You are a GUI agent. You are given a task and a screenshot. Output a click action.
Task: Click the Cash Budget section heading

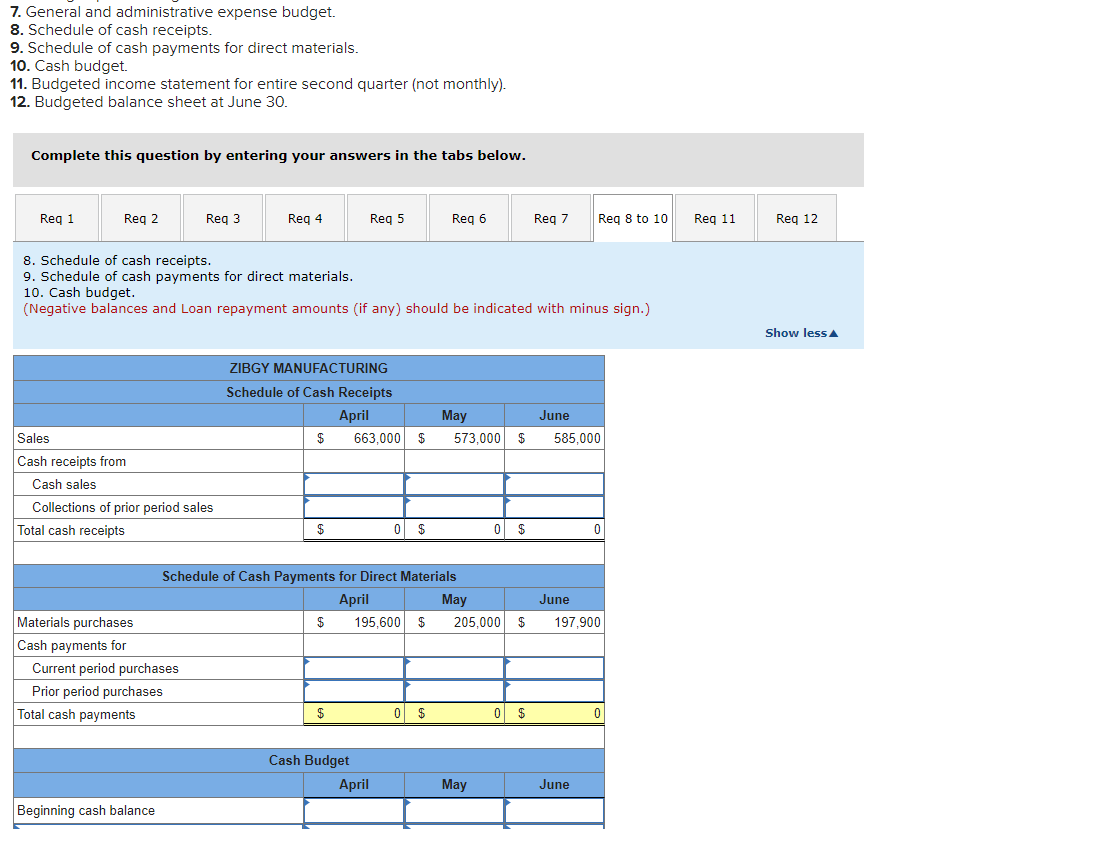click(x=309, y=760)
